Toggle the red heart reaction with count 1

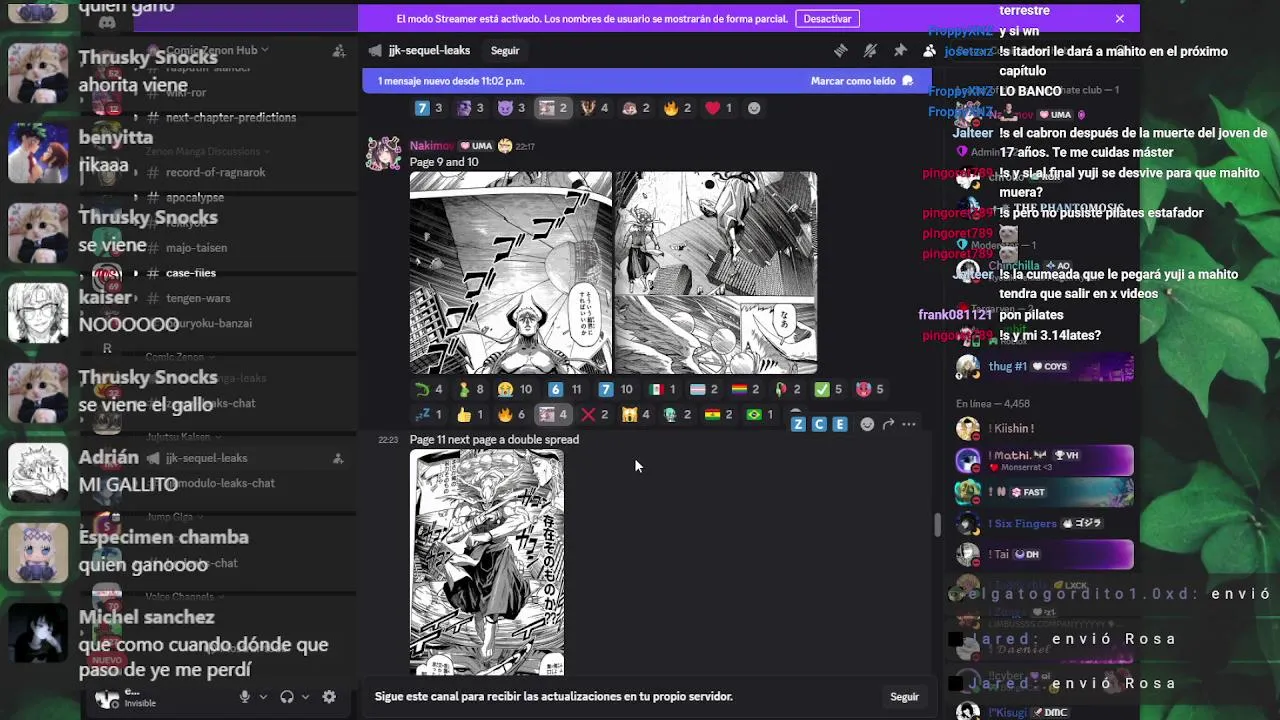point(719,108)
